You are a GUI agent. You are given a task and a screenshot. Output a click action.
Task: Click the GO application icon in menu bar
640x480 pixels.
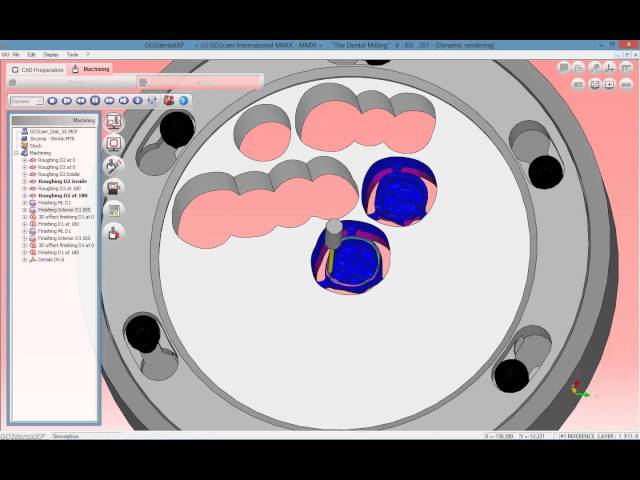pos(5,54)
